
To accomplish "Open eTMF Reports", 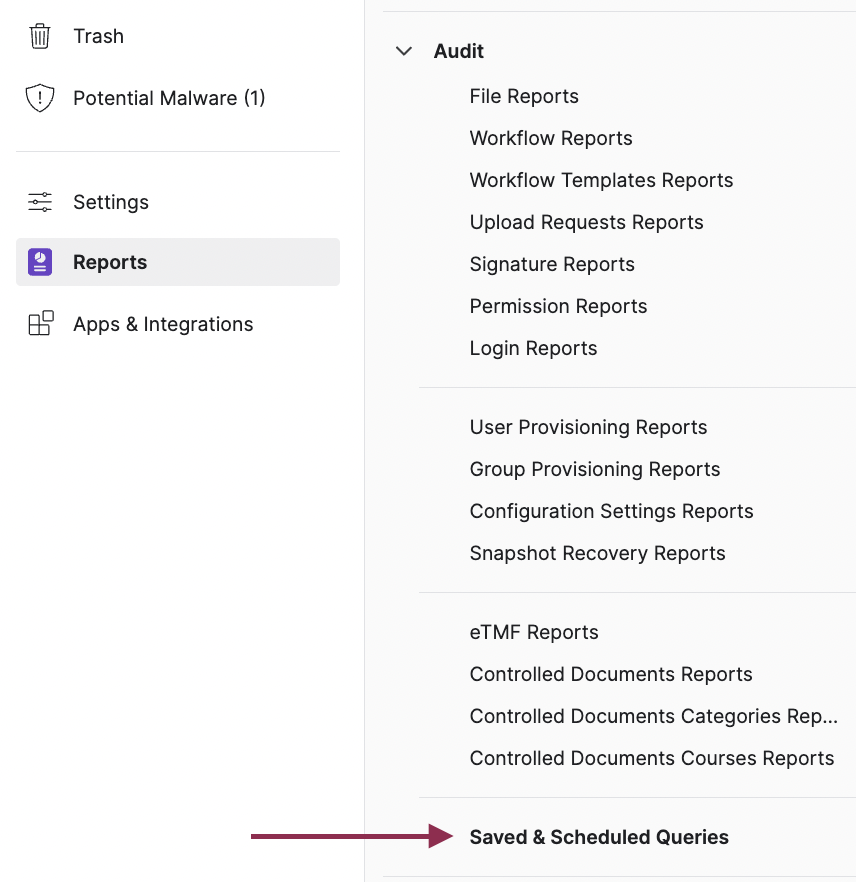I will coord(534,632).
